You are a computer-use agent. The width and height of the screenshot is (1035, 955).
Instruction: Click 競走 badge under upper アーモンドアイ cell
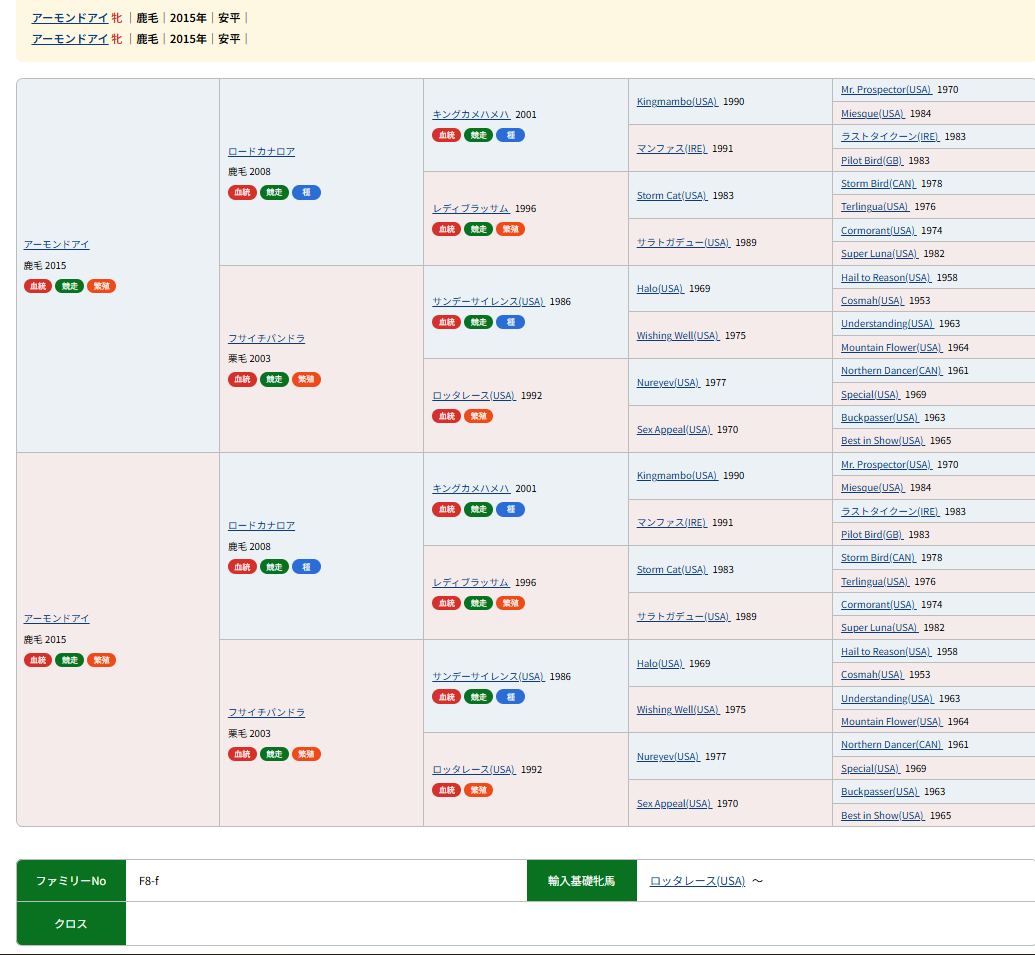(x=69, y=286)
